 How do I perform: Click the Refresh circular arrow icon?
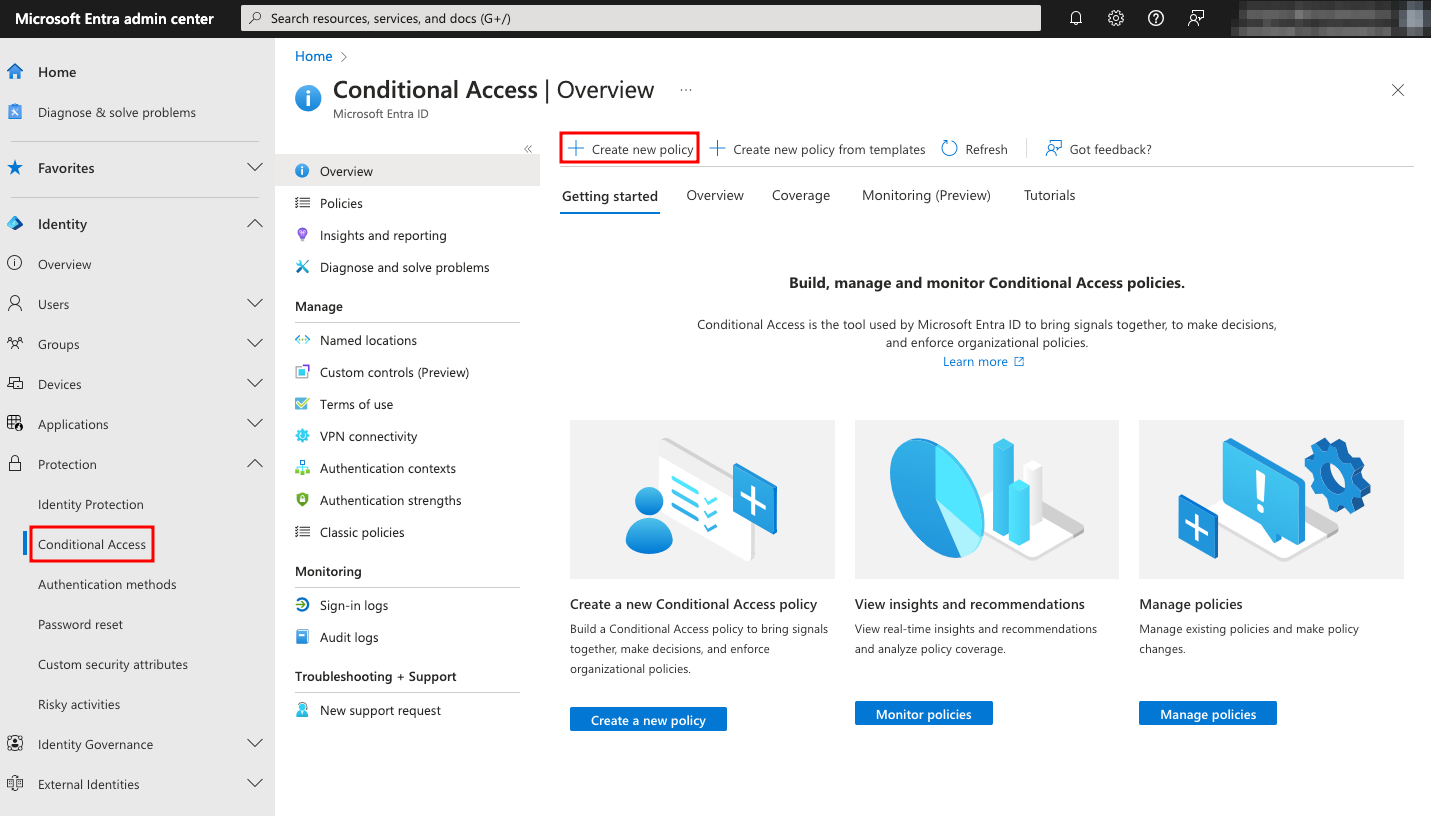coord(949,149)
